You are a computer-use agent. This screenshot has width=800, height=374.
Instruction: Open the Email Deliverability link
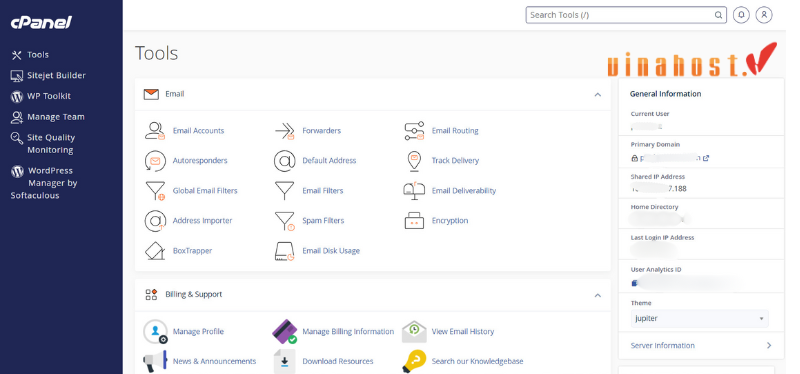[x=464, y=191]
